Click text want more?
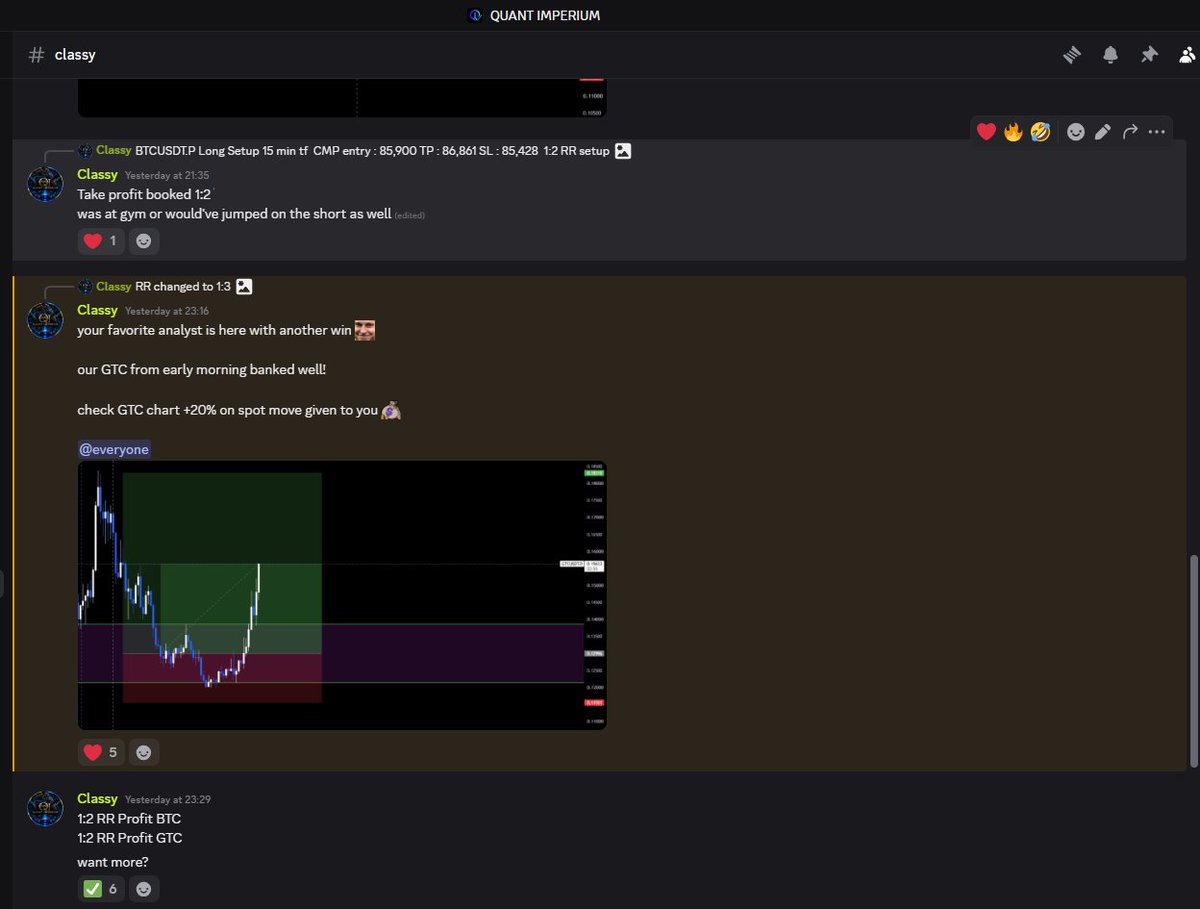This screenshot has width=1200, height=909. pos(112,861)
